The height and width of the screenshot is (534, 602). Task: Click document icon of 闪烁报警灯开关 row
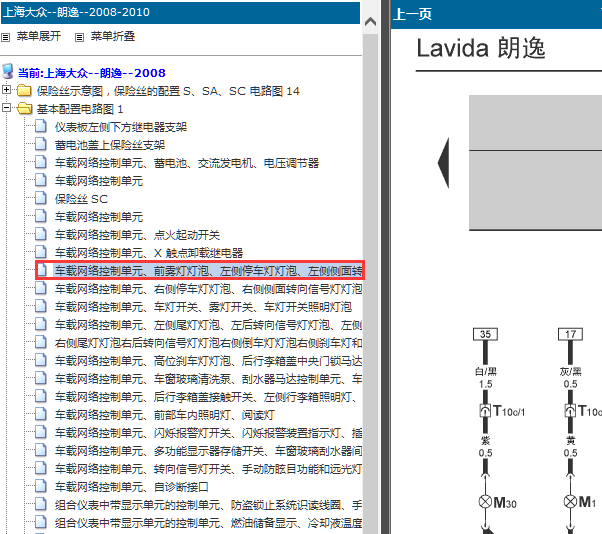[x=41, y=432]
